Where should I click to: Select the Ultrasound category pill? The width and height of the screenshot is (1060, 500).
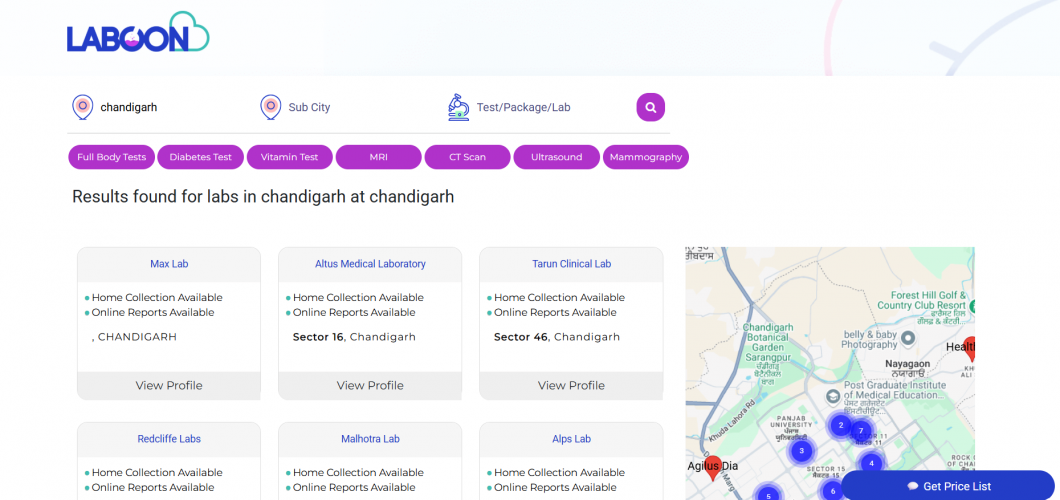point(556,157)
